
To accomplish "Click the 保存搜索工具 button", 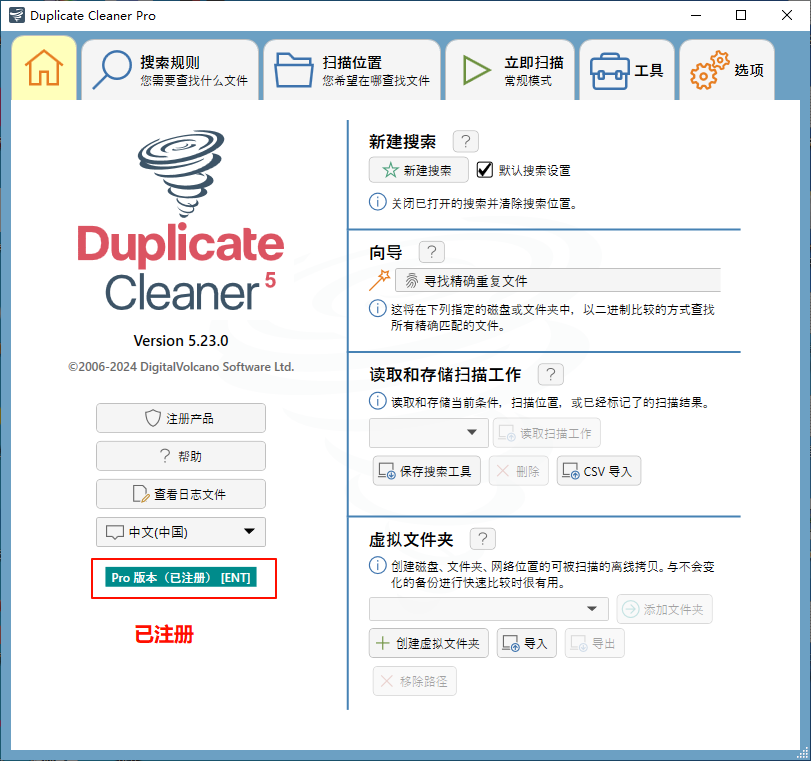I will (x=427, y=471).
